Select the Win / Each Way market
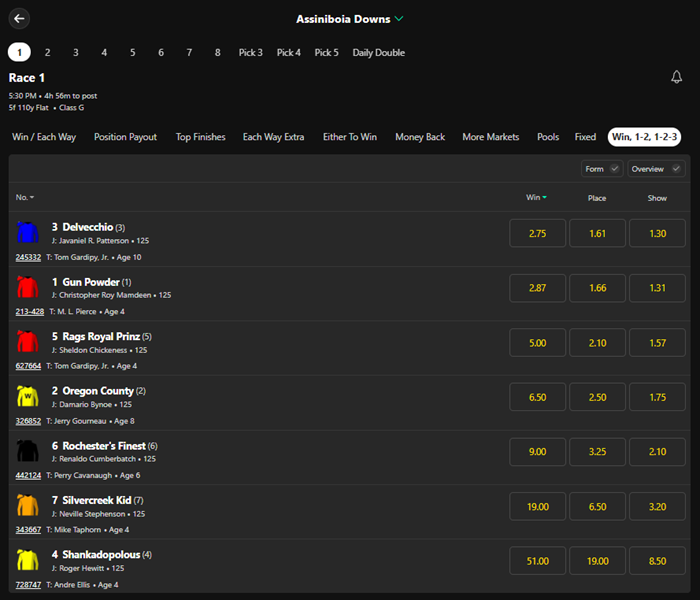Viewport: 700px width, 600px height. 44,137
